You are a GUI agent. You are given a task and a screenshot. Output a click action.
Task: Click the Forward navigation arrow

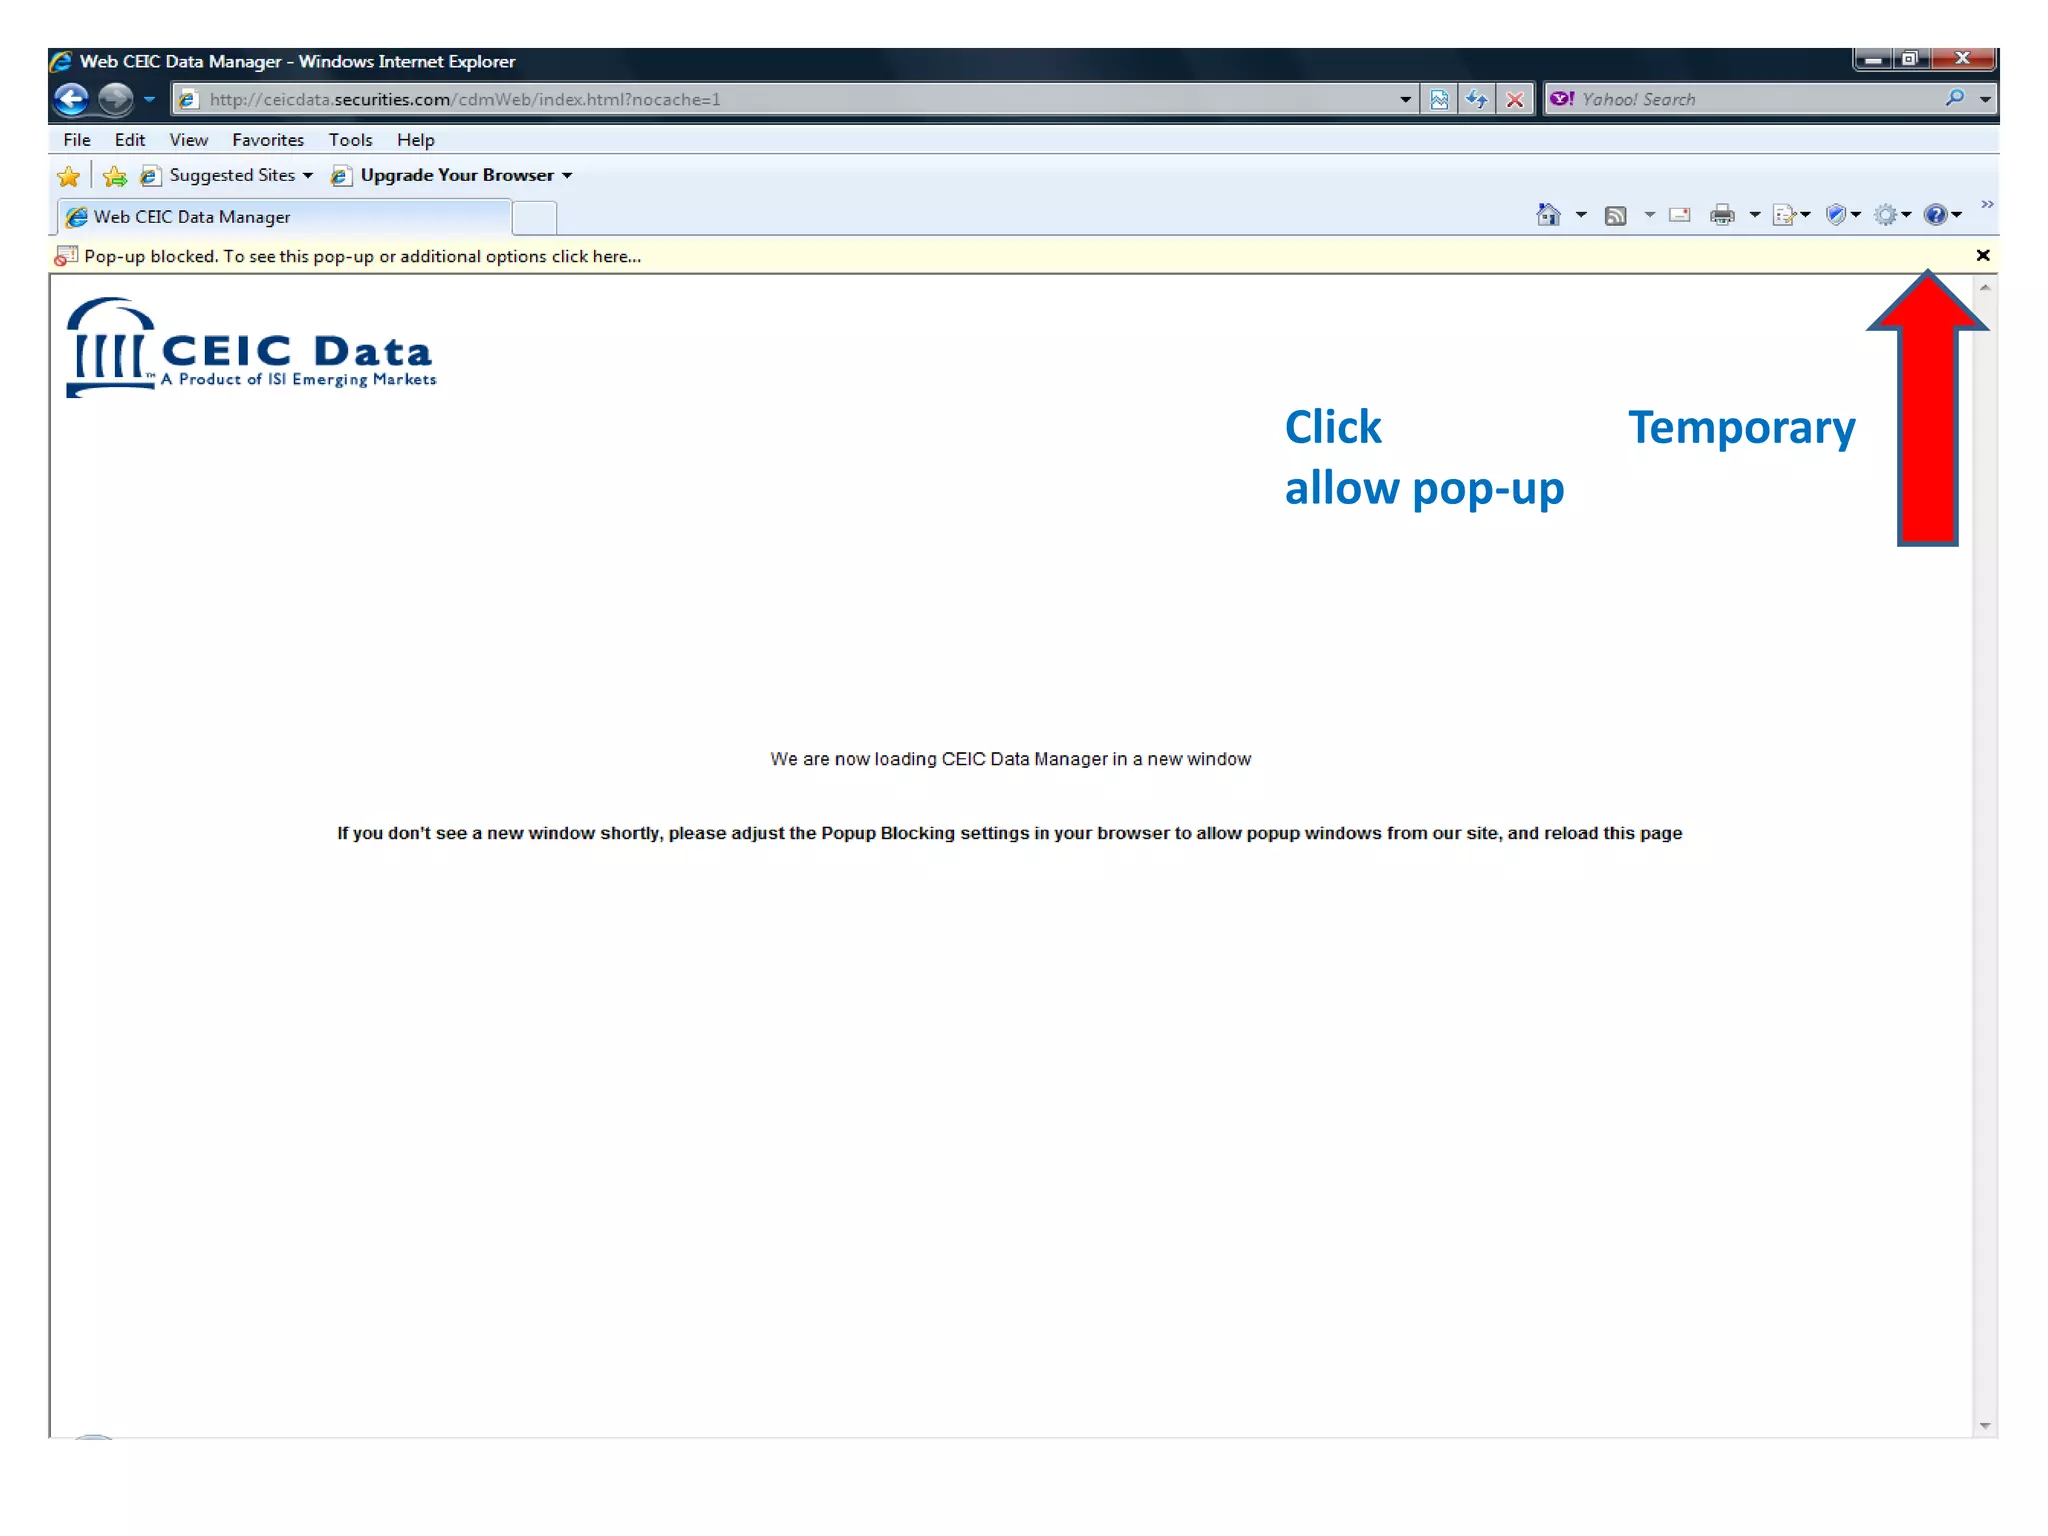pos(115,99)
